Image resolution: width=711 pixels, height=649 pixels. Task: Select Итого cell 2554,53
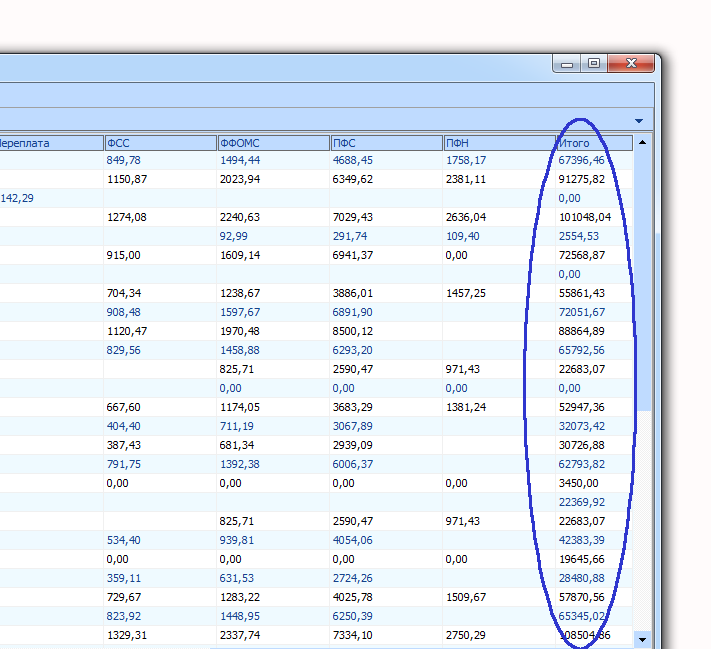(x=594, y=236)
